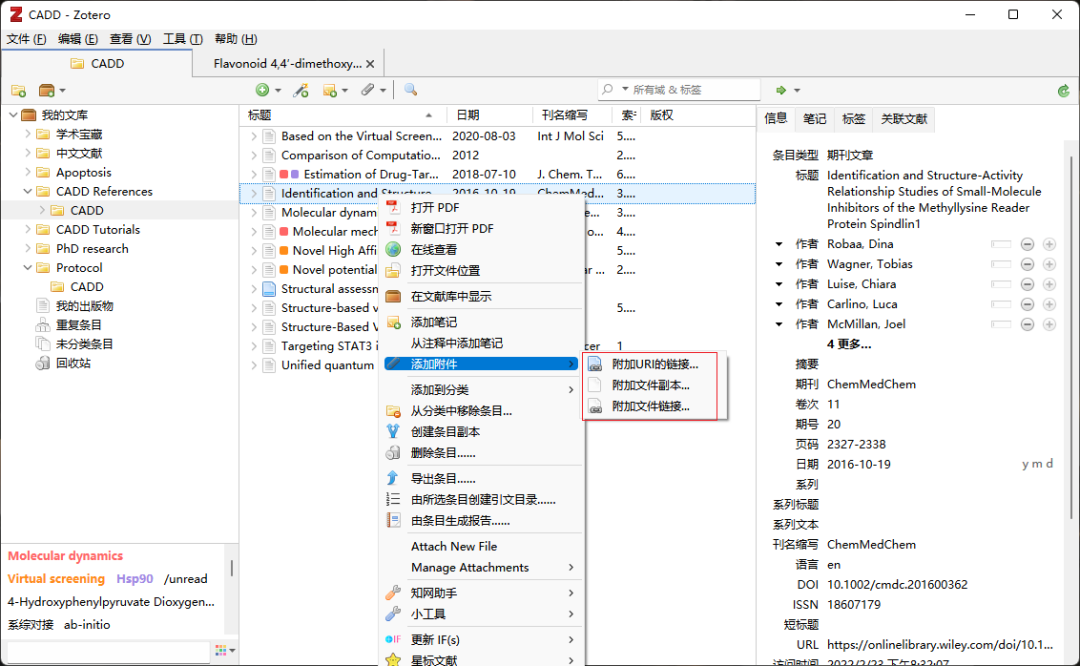
Task: Click the green new item plus icon
Action: [x=262, y=90]
